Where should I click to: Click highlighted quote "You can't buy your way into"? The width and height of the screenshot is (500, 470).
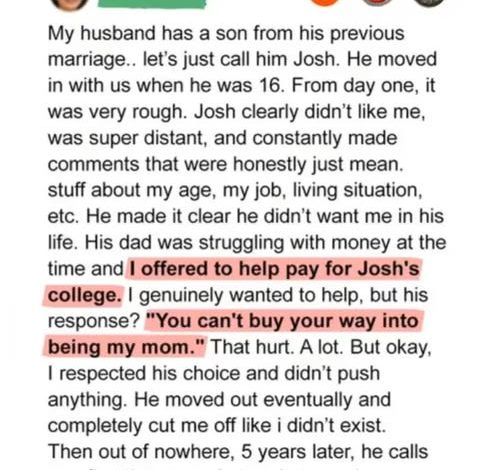pyautogui.click(x=282, y=321)
